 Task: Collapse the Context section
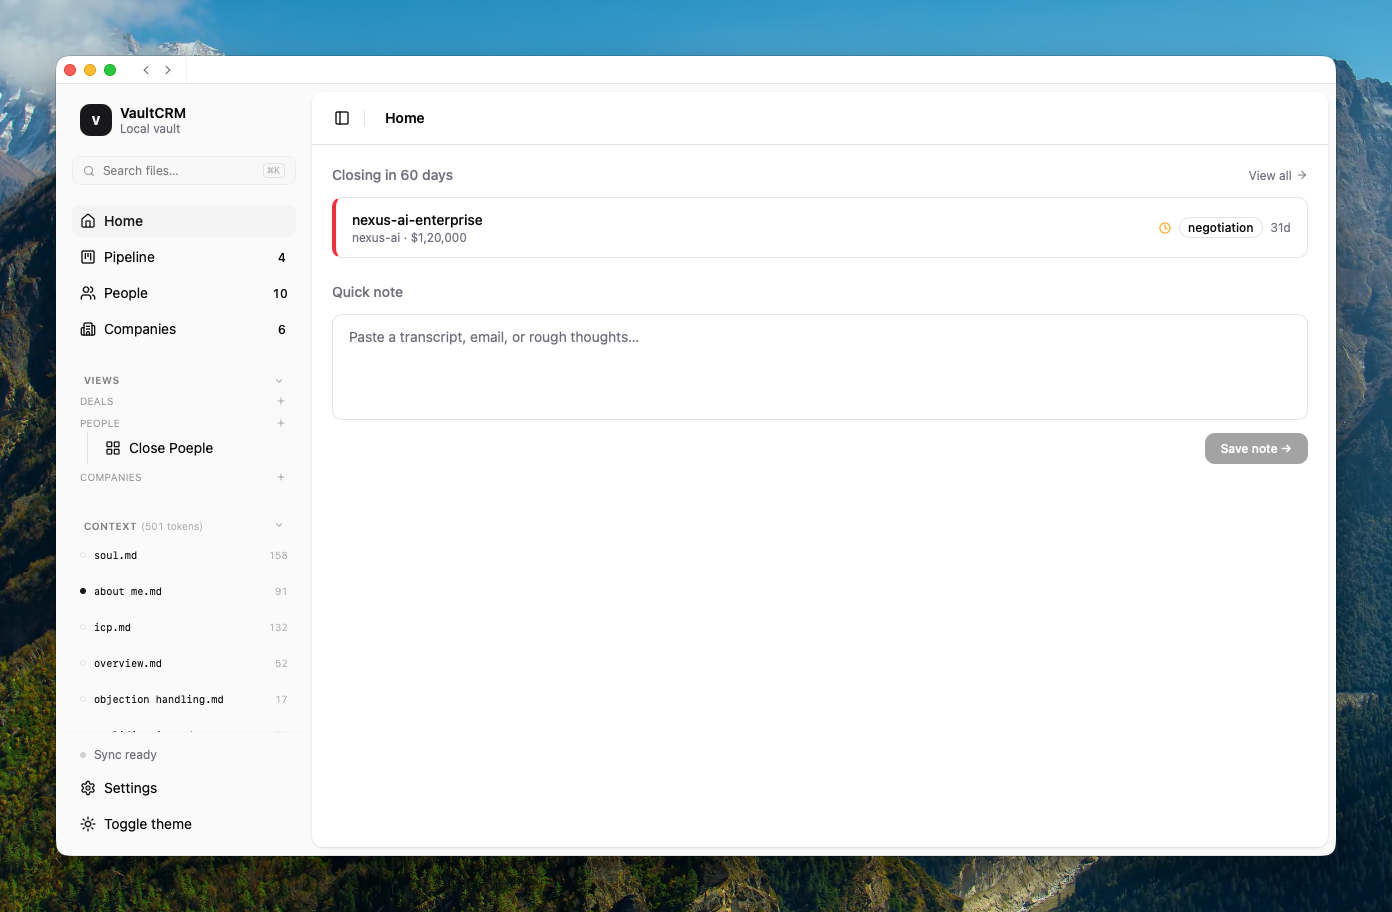click(x=279, y=525)
